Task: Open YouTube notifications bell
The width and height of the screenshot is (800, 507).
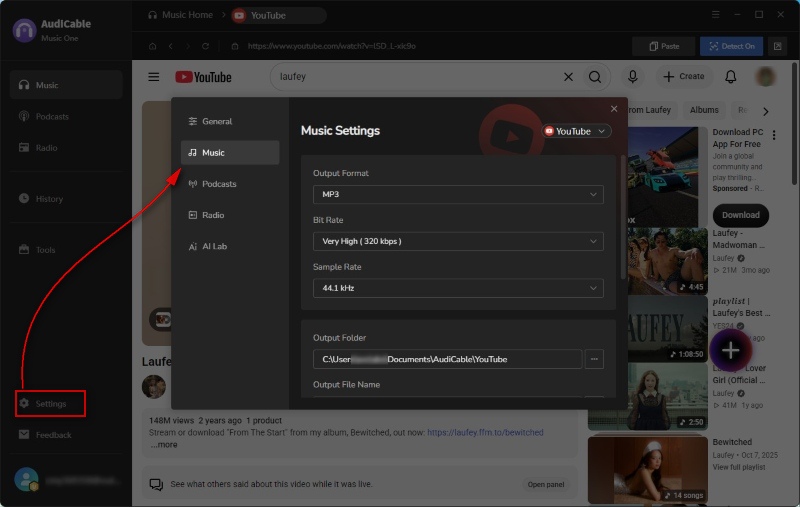Action: pyautogui.click(x=731, y=77)
